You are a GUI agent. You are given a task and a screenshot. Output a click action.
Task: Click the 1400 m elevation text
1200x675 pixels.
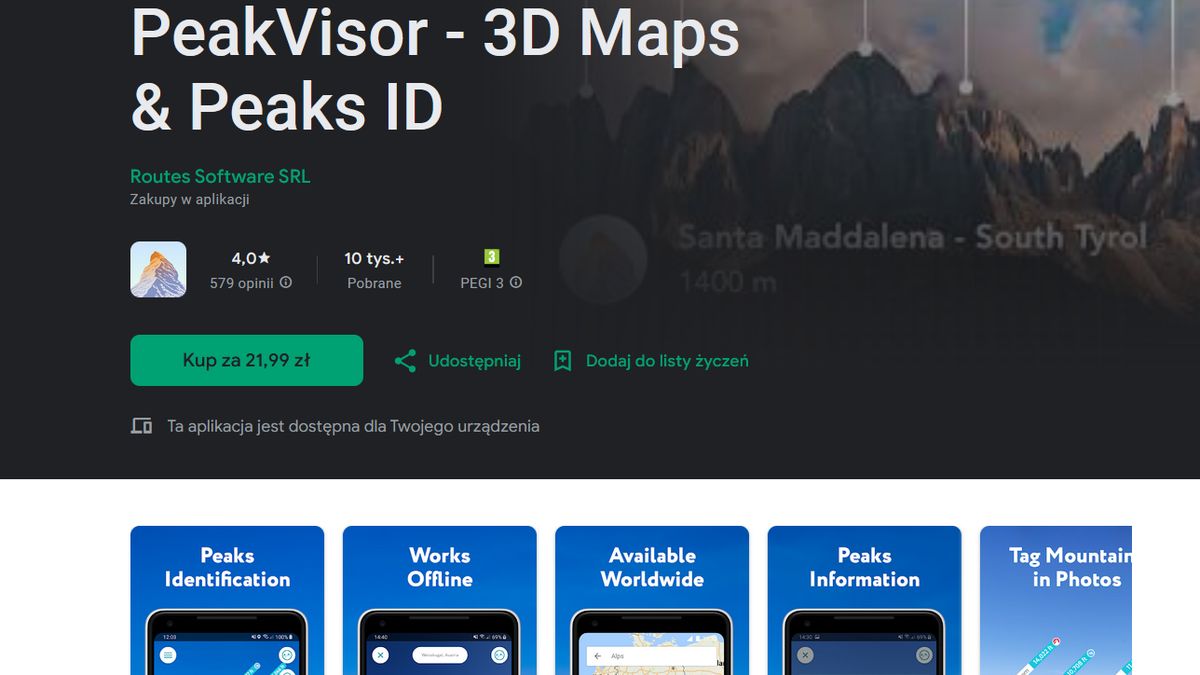728,282
